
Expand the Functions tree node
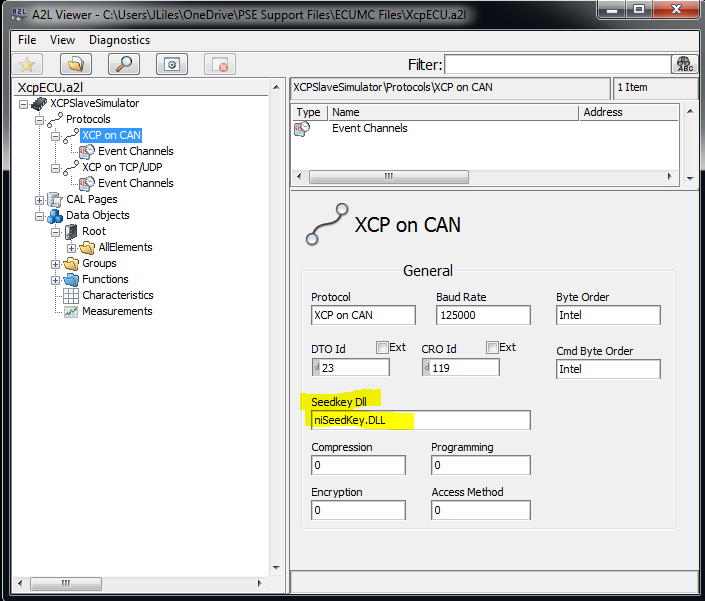coord(55,280)
